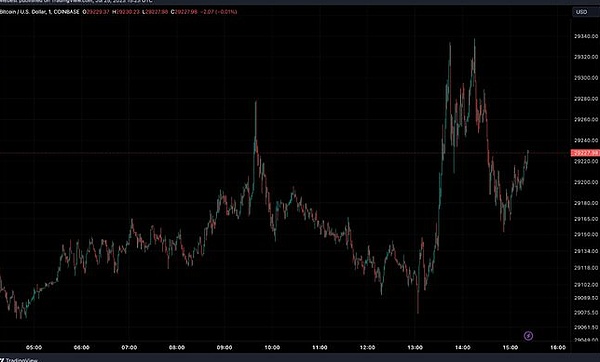Click the purple lightning bolt icon

point(528,336)
